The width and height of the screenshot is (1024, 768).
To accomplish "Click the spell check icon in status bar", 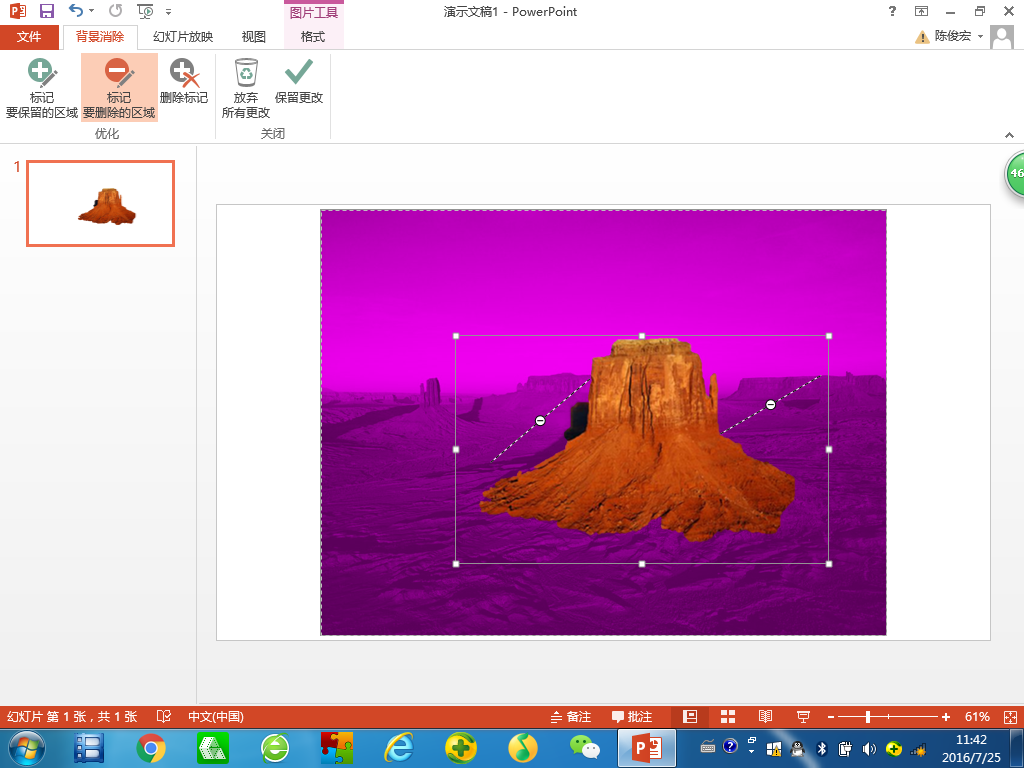I will (163, 716).
